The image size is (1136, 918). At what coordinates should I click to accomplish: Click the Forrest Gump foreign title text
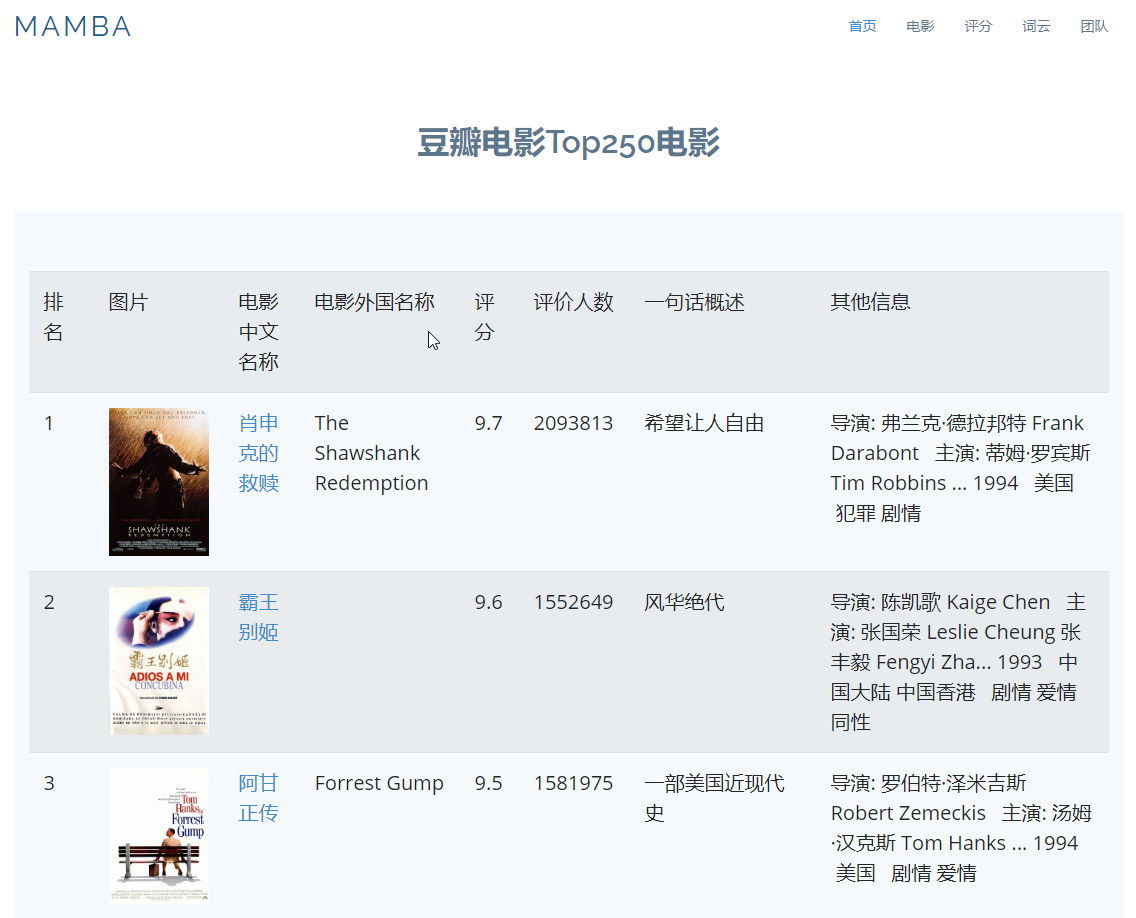pyautogui.click(x=379, y=783)
